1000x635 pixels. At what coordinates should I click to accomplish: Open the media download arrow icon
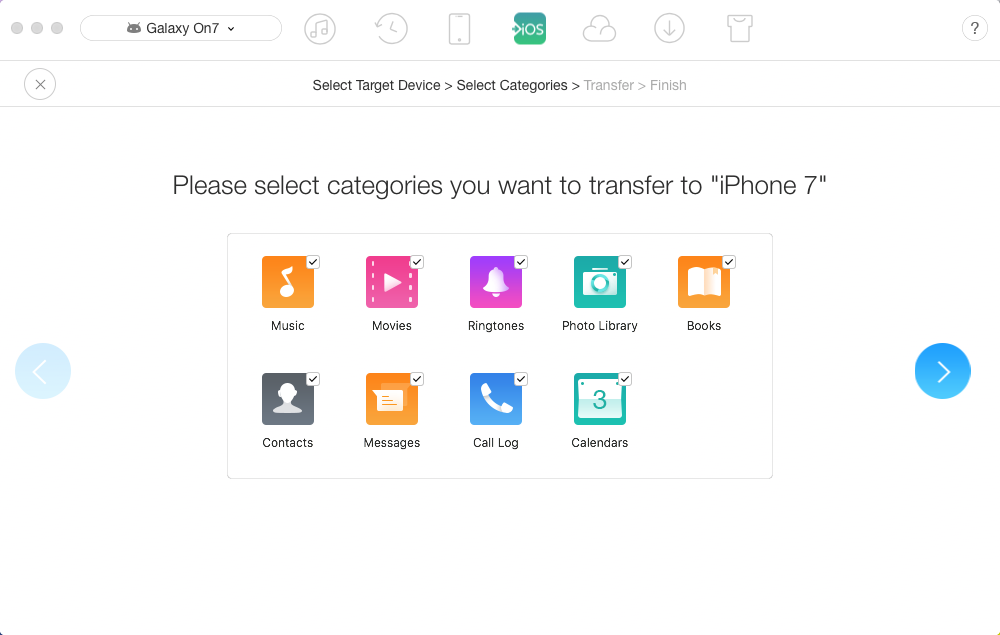669,29
